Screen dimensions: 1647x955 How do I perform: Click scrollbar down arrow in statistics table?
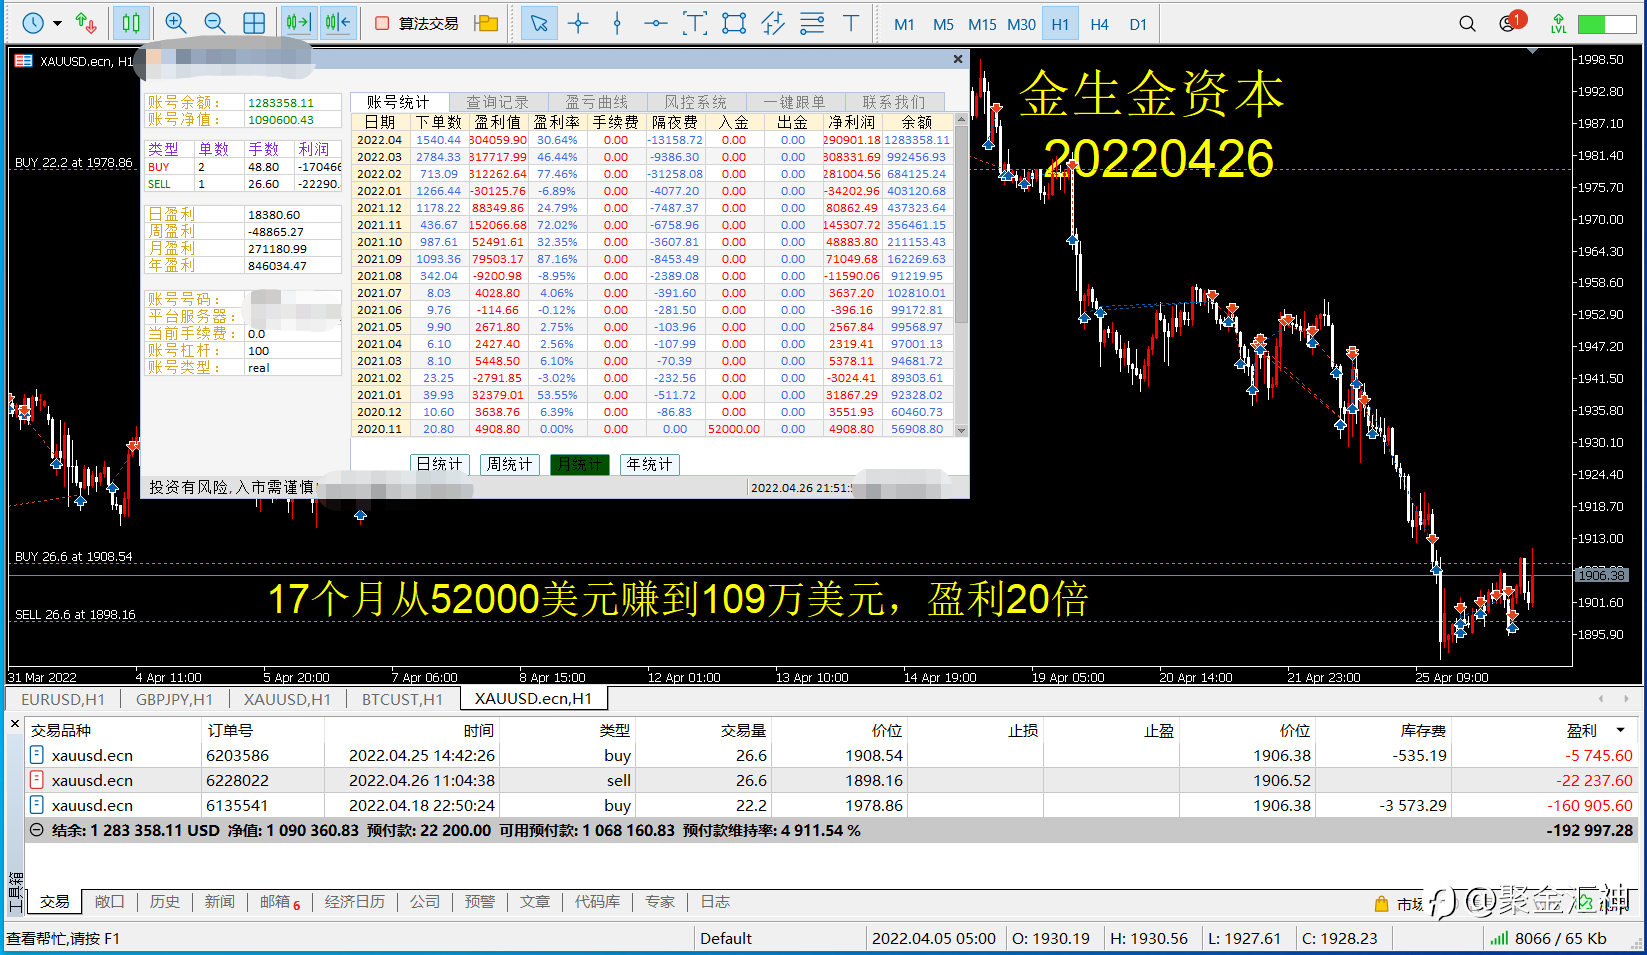pyautogui.click(x=961, y=430)
